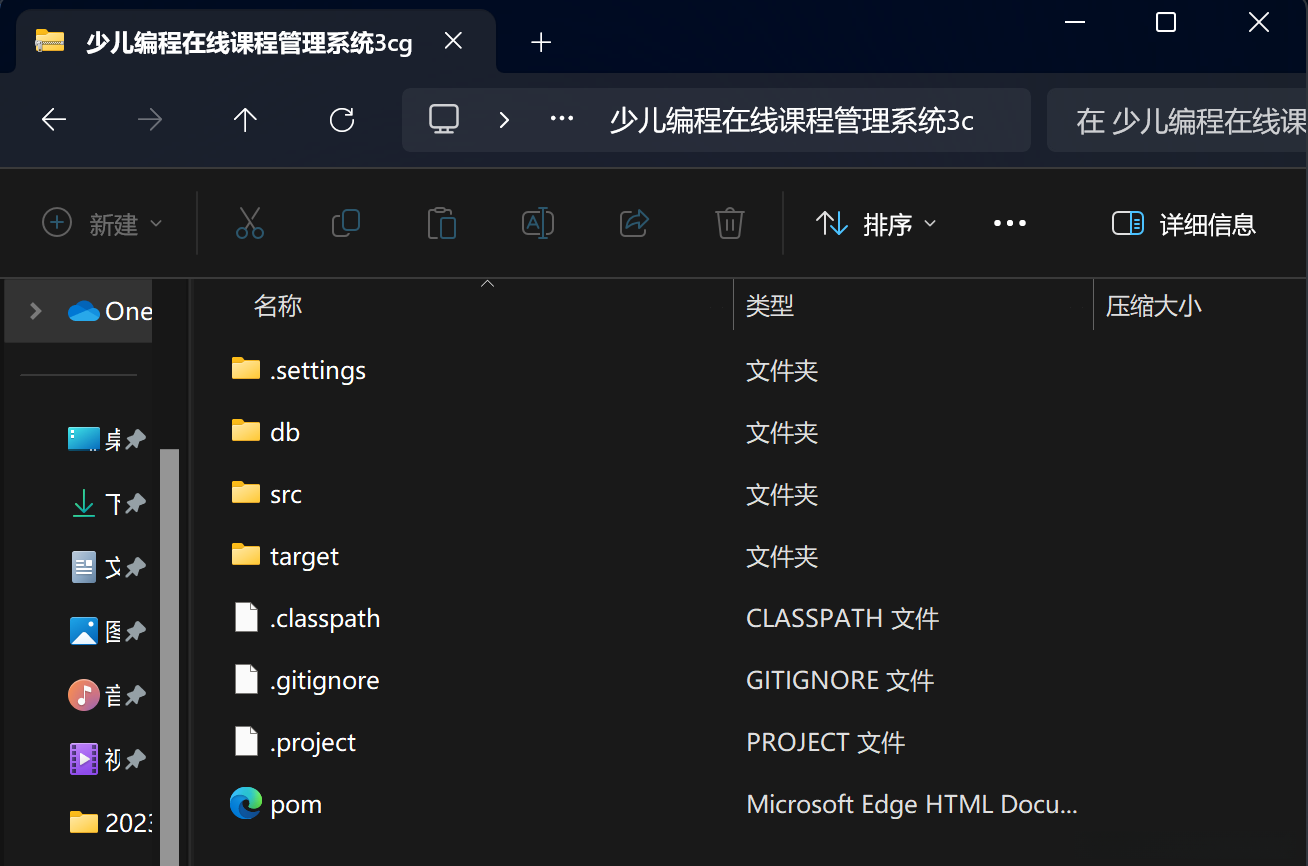Focus the search box beside address bar
Screen dimensions: 1308x866
pos(1177,120)
